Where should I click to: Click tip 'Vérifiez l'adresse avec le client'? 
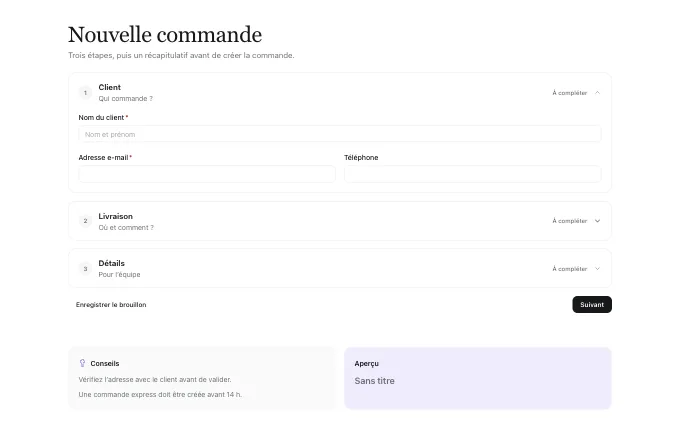(x=155, y=379)
